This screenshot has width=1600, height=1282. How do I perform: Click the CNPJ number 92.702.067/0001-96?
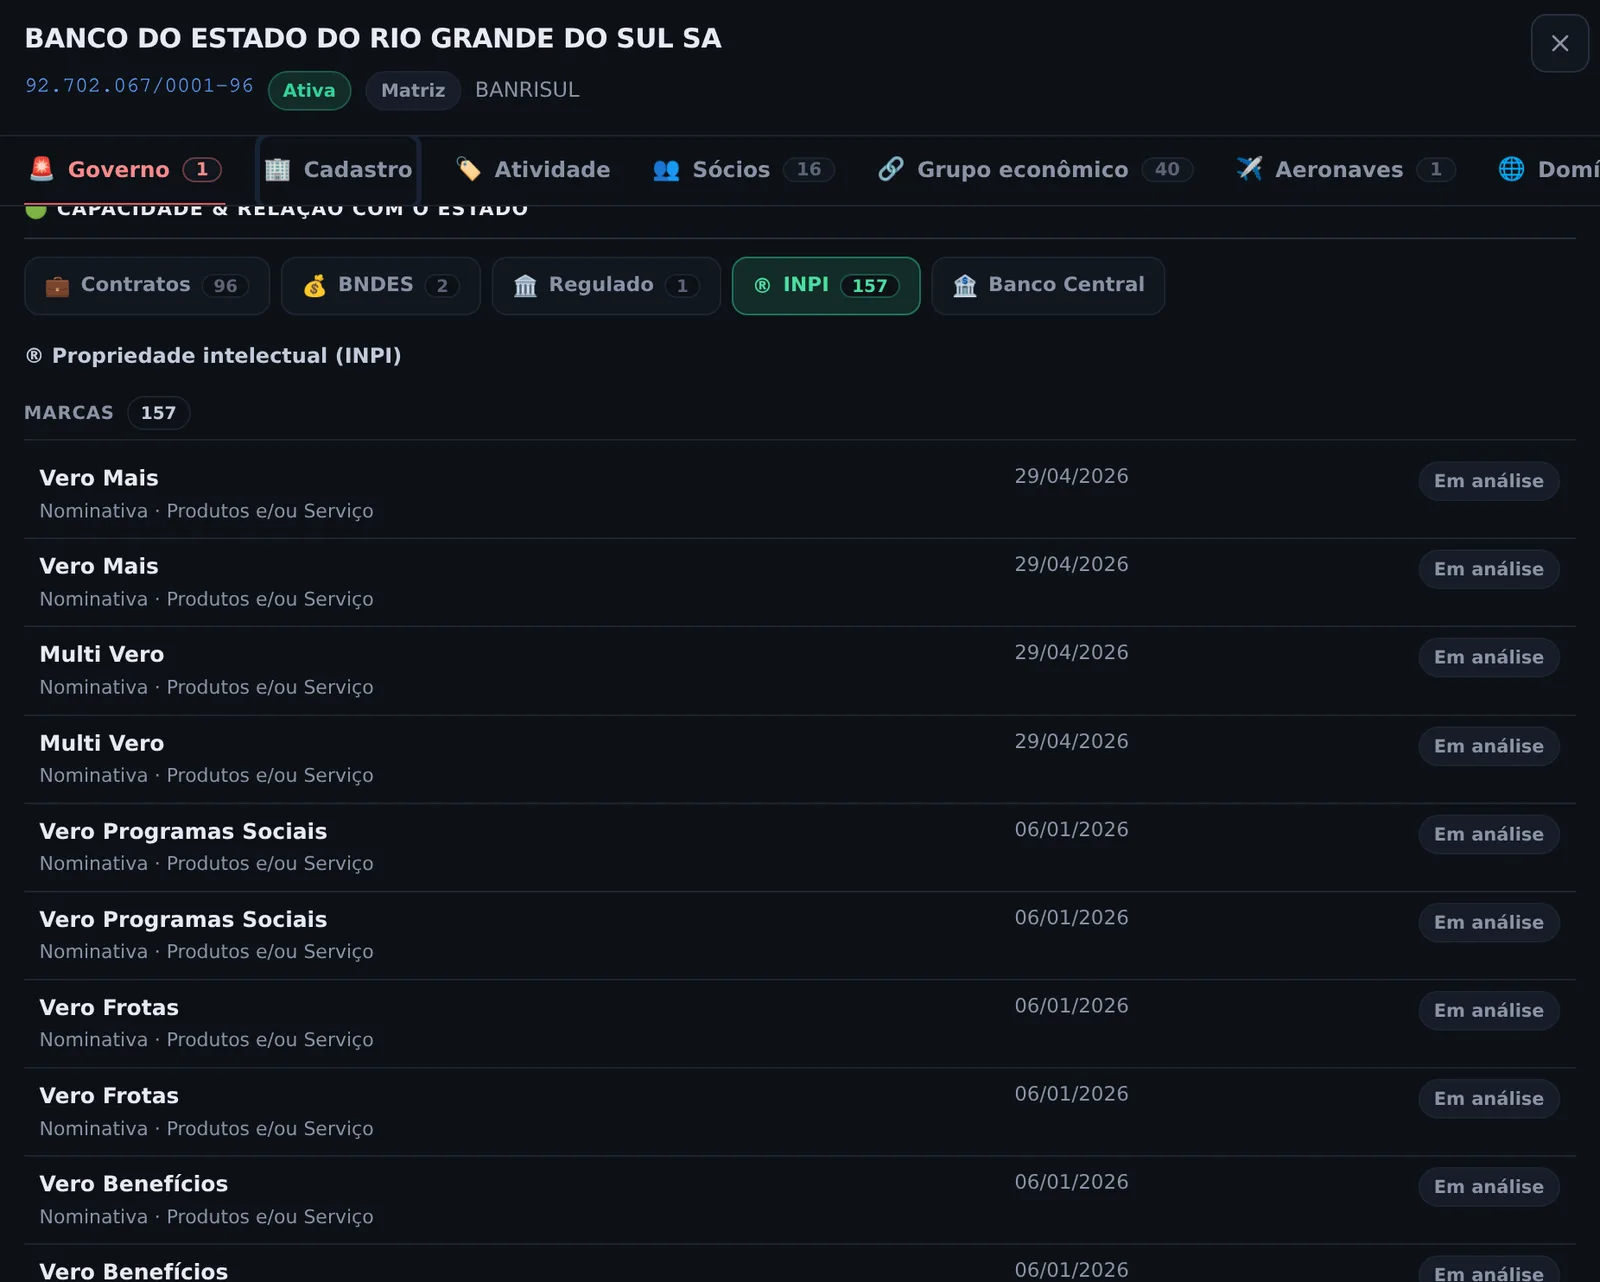pyautogui.click(x=139, y=86)
